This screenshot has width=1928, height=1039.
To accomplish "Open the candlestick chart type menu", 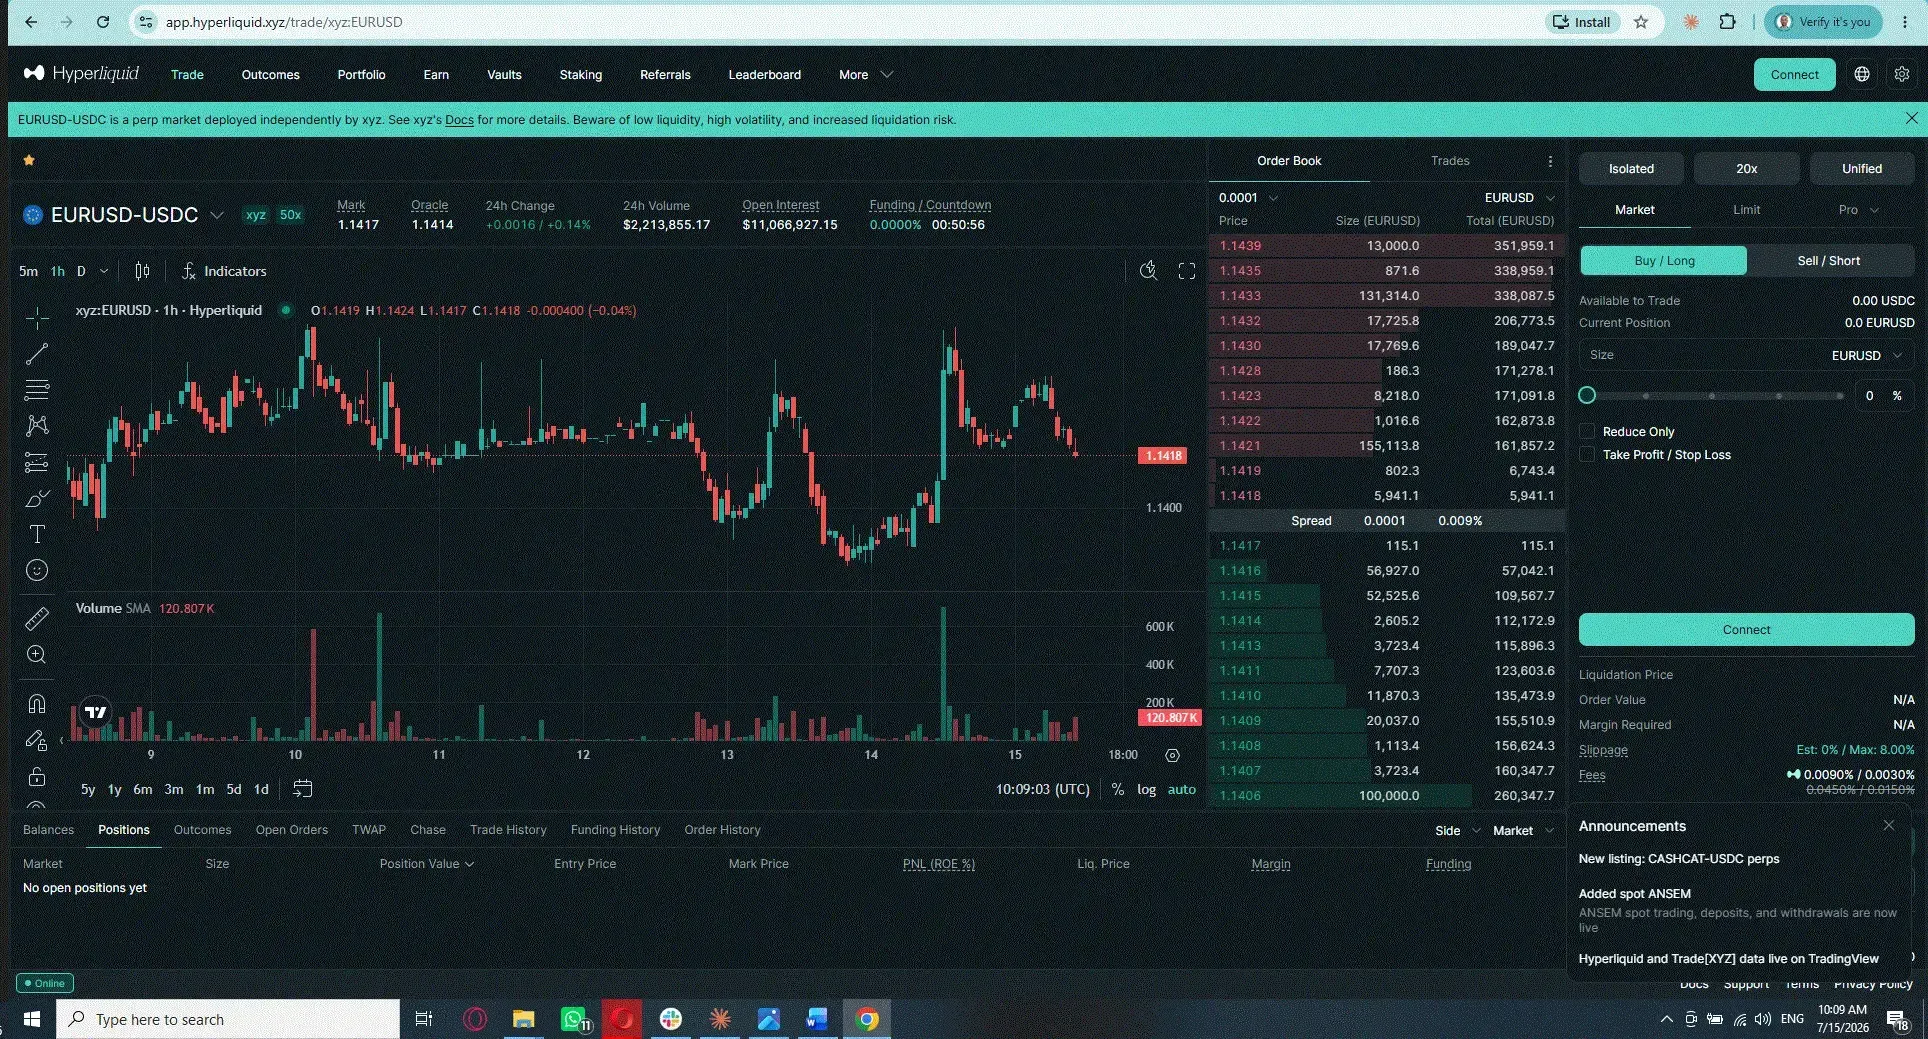I will pyautogui.click(x=142, y=271).
